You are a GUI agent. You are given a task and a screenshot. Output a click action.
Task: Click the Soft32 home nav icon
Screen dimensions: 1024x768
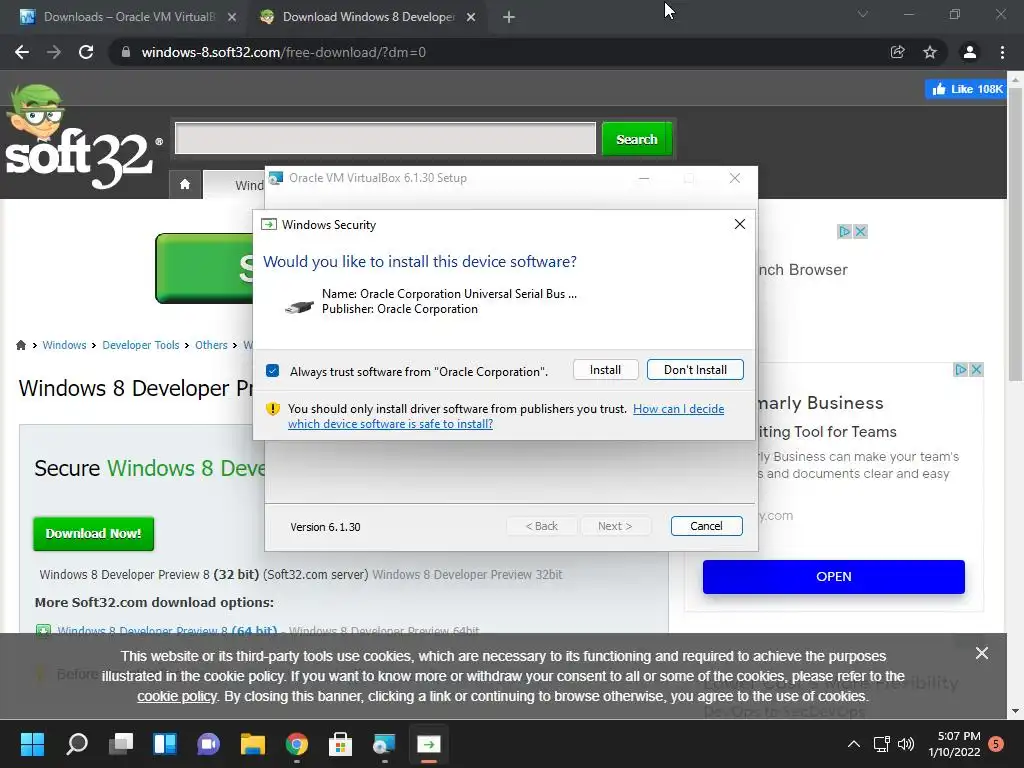click(185, 184)
